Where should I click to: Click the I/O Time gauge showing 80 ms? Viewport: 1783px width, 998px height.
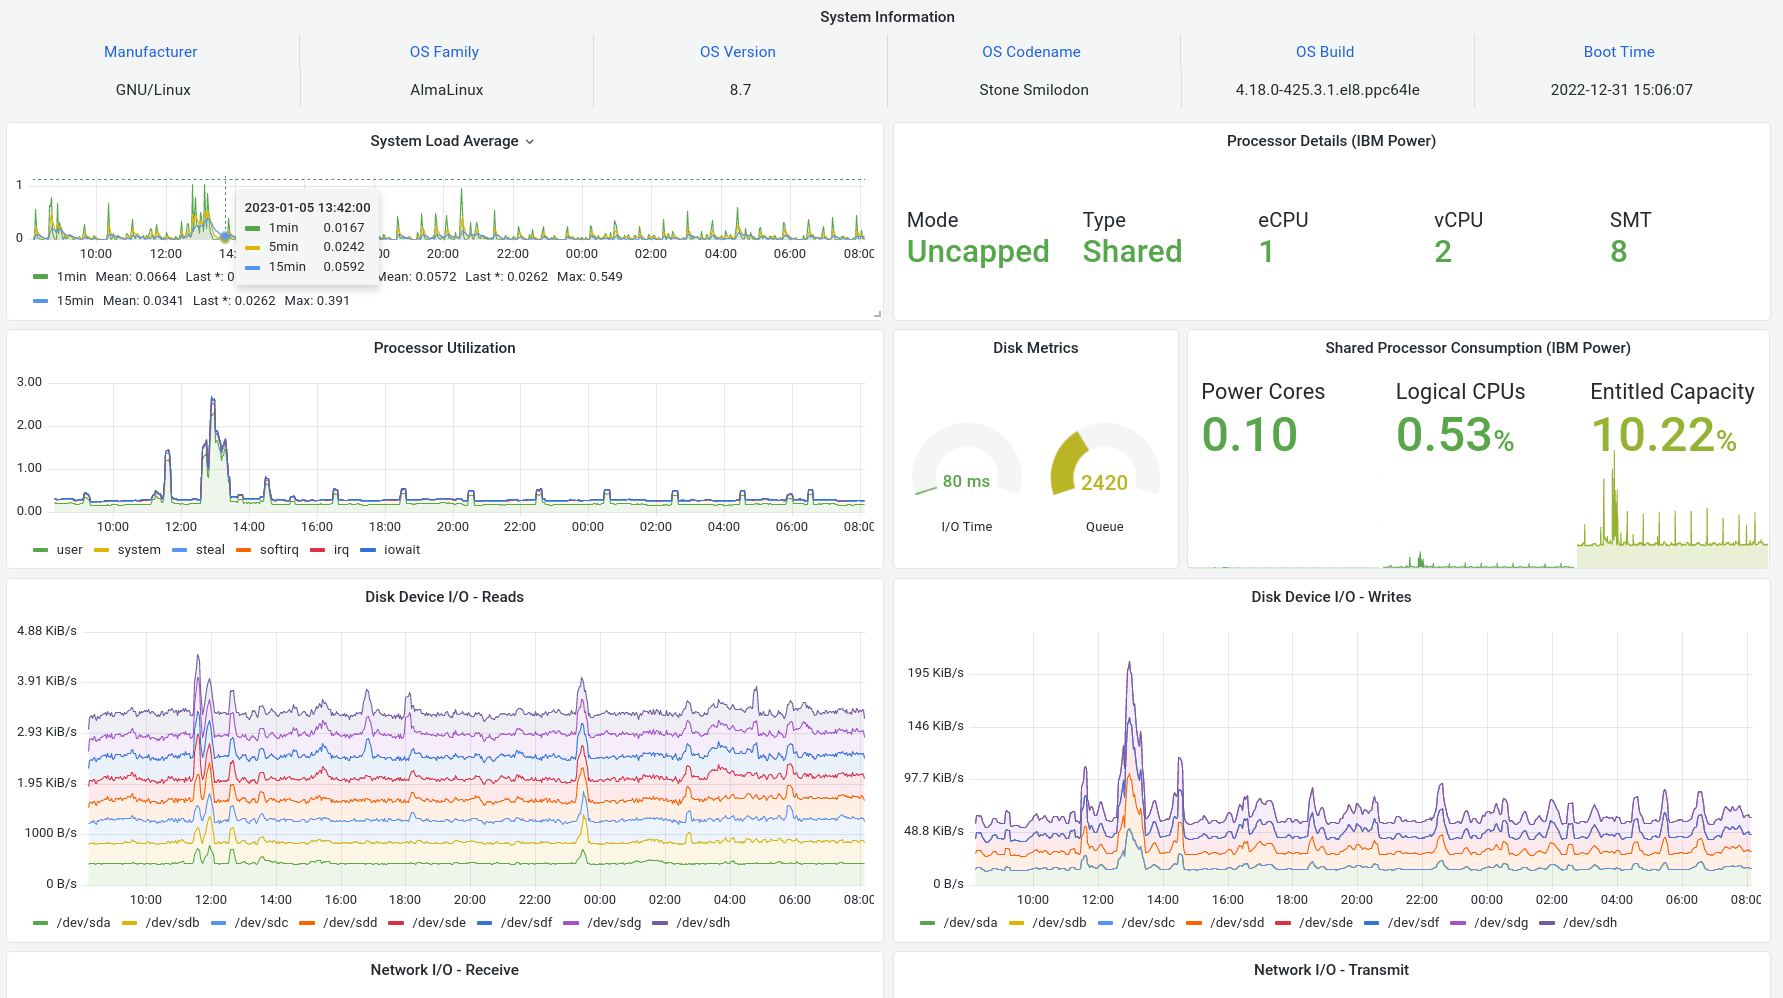click(966, 461)
